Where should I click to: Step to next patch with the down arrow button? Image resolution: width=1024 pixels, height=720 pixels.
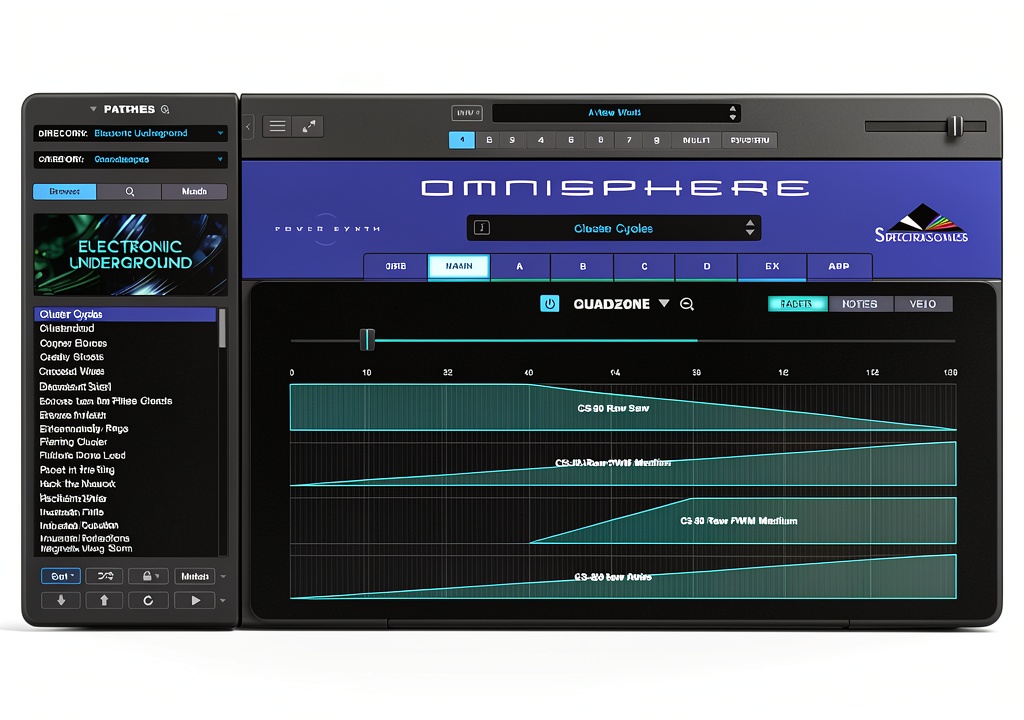(x=61, y=600)
